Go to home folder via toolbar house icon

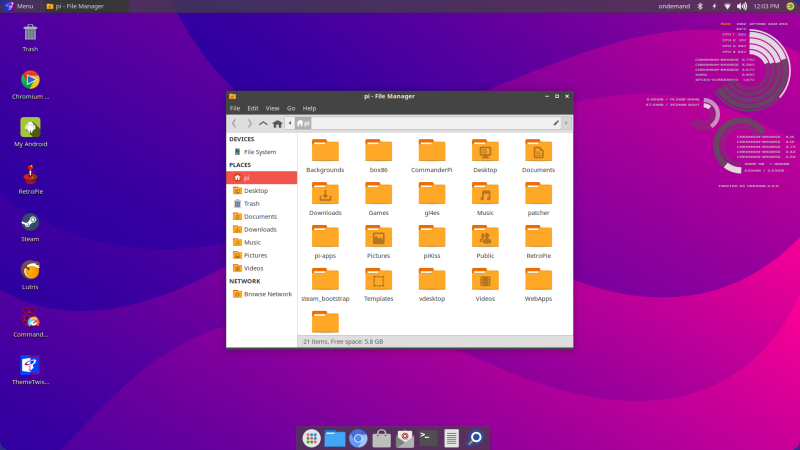point(277,123)
